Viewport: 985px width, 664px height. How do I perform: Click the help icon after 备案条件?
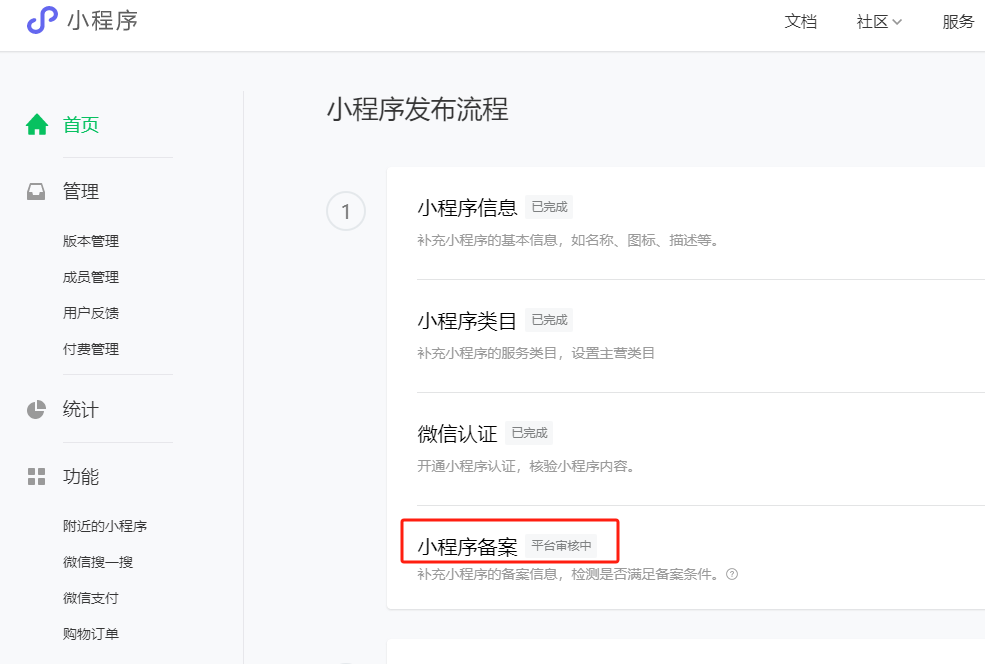732,574
